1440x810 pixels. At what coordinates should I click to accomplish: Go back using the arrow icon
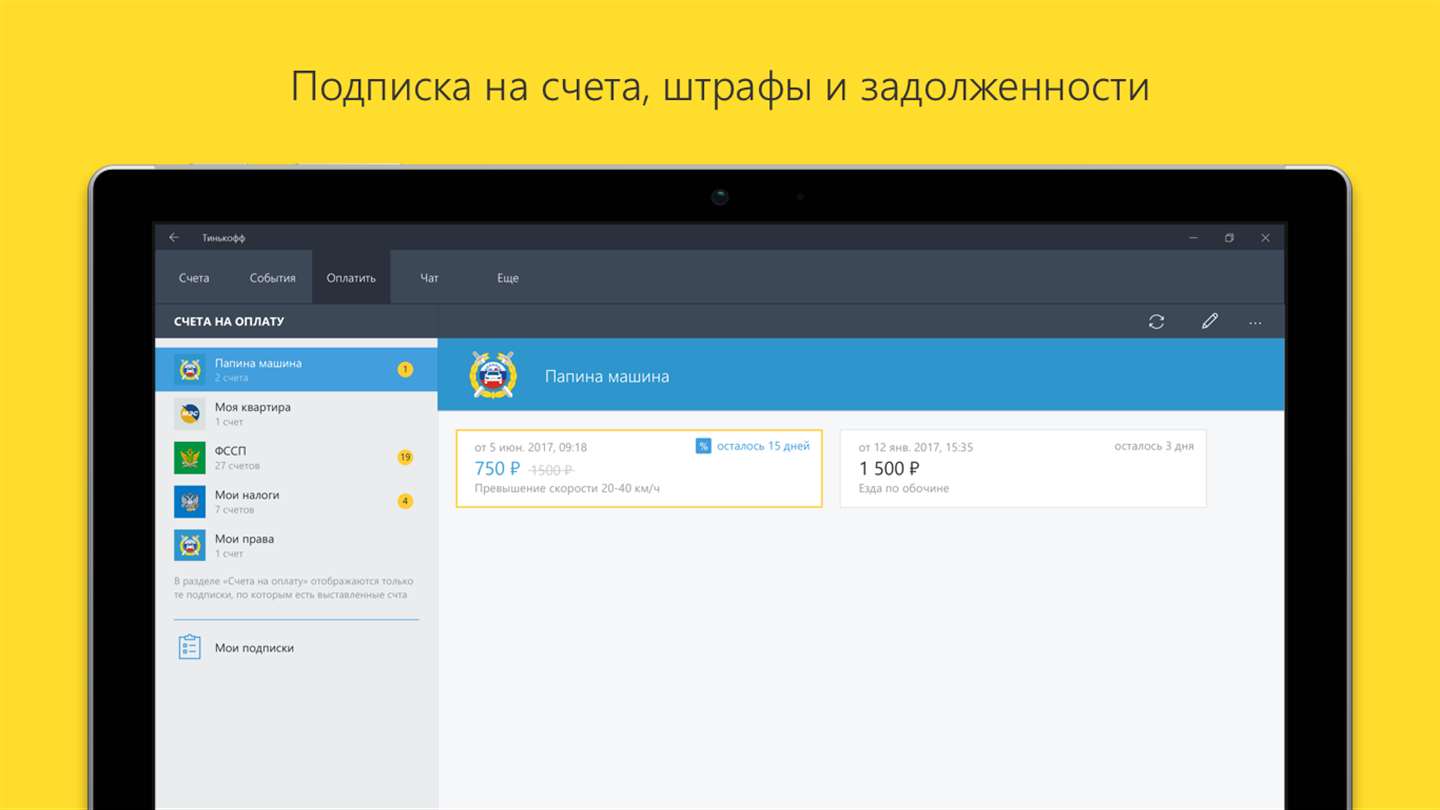[174, 238]
